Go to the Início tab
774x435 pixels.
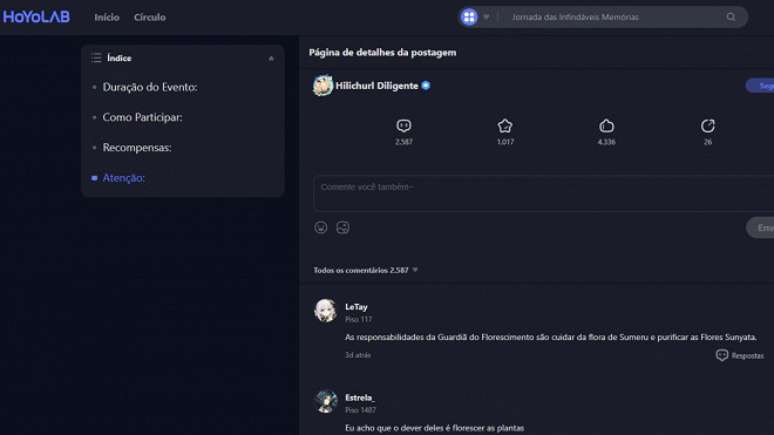107,17
